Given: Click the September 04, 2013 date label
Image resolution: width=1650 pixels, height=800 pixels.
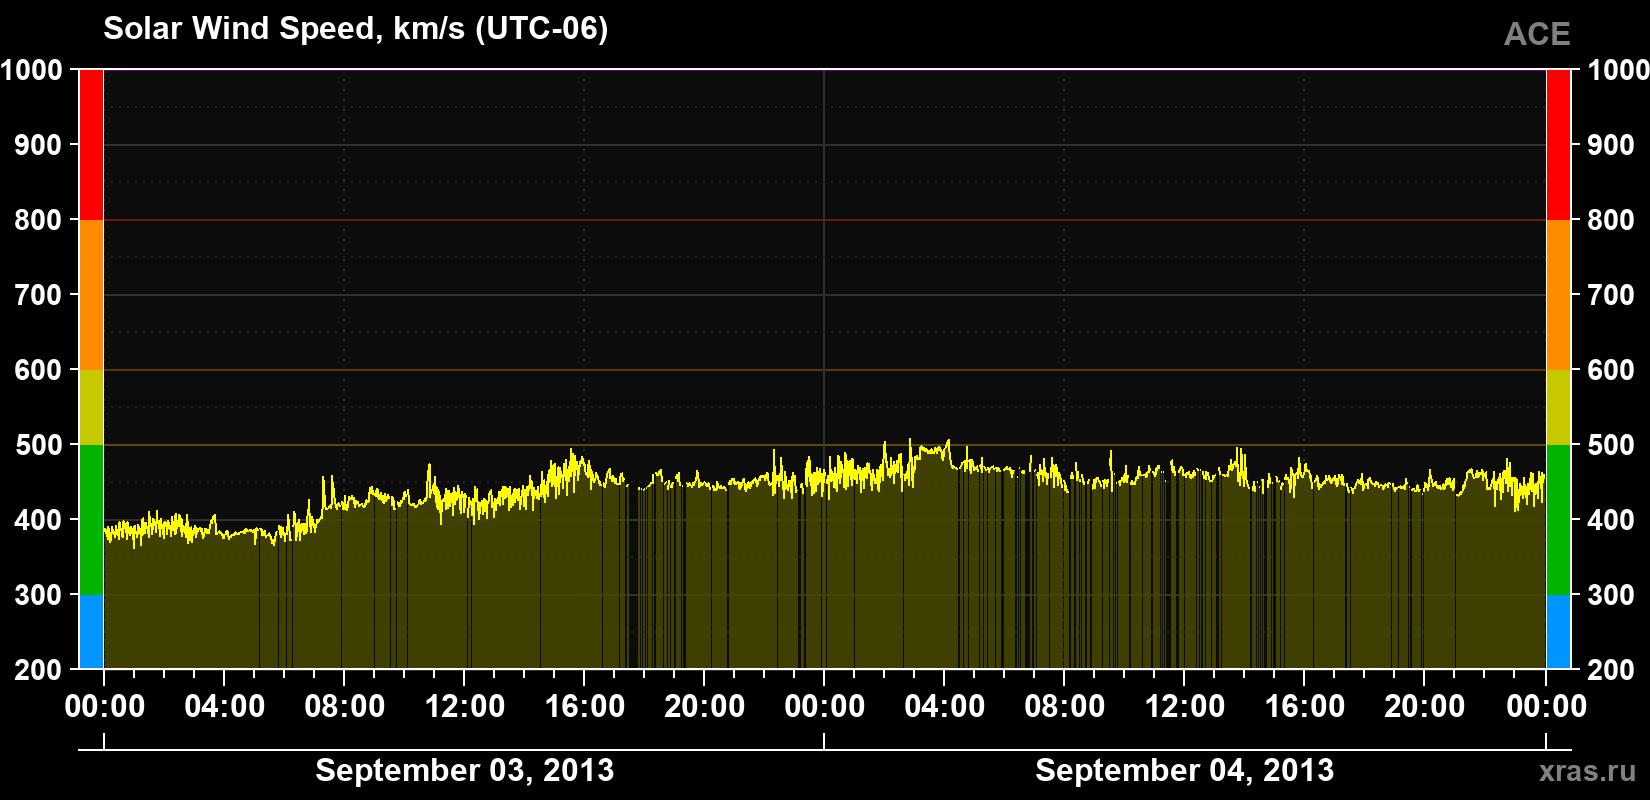Looking at the screenshot, I should point(1185,770).
